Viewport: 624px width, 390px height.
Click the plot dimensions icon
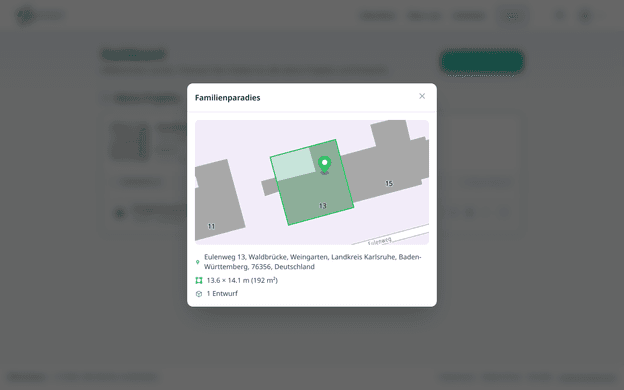pyautogui.click(x=199, y=281)
